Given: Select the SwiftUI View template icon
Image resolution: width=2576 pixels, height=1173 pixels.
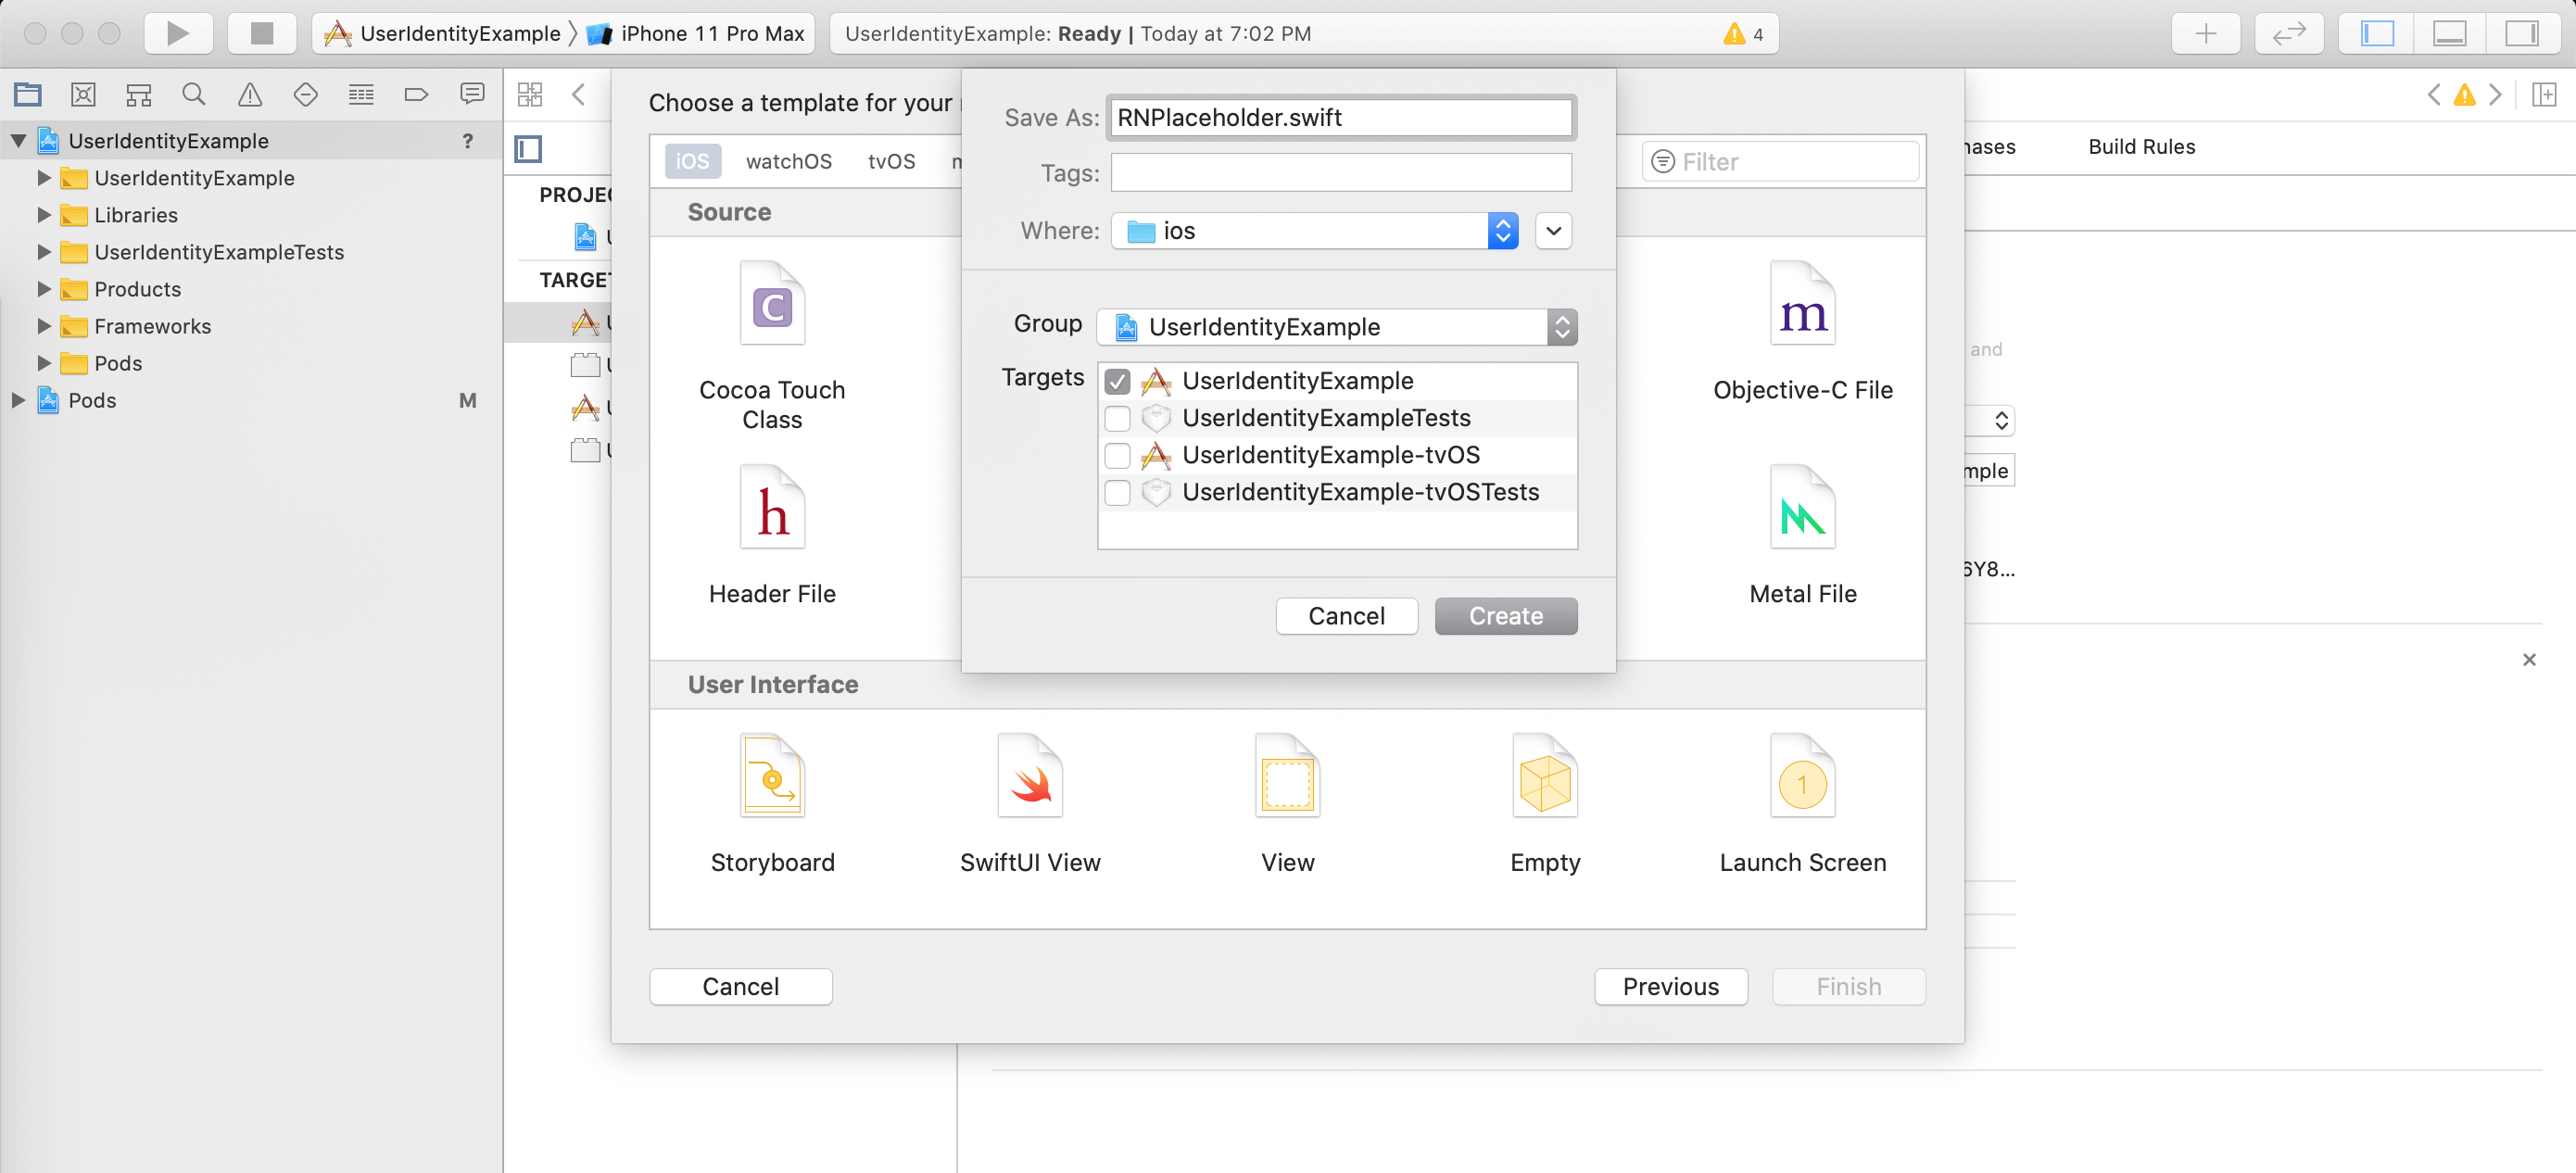Looking at the screenshot, I should (1029, 778).
